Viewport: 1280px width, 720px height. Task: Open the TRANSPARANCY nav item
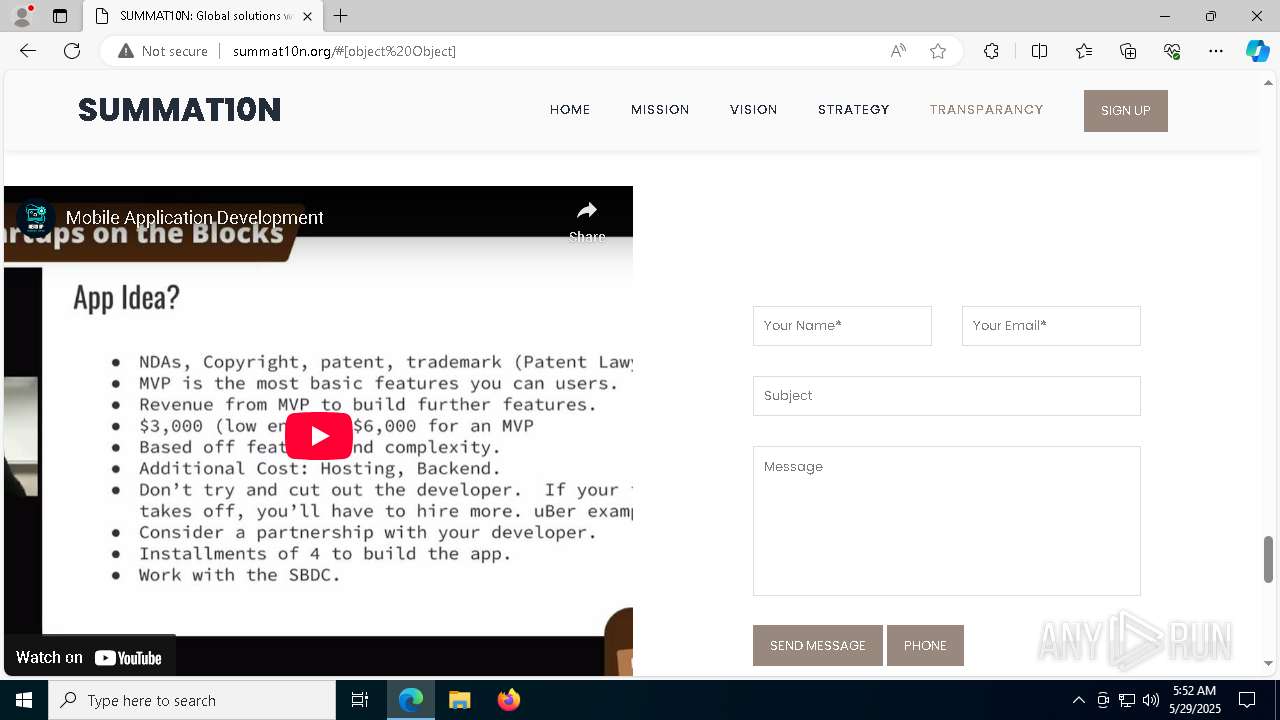(986, 110)
